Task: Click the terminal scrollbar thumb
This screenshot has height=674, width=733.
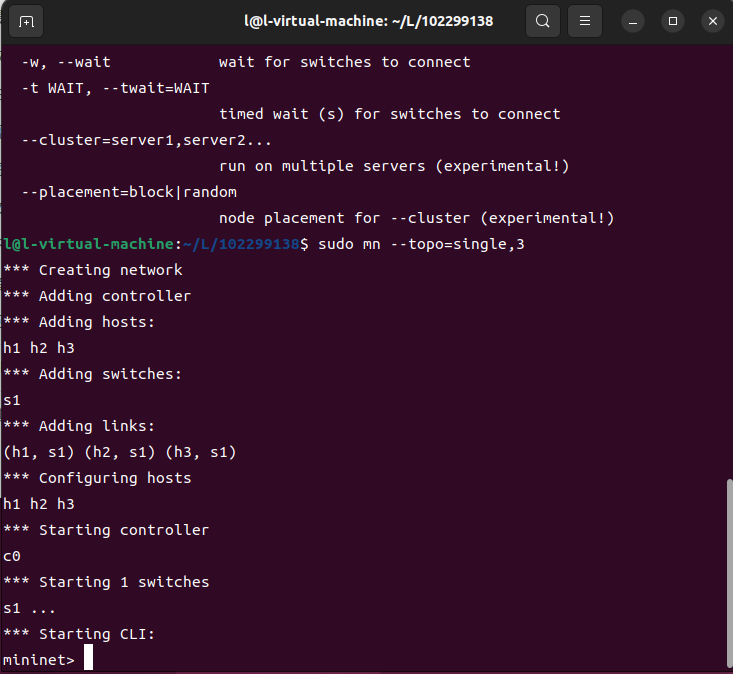Action: click(729, 574)
